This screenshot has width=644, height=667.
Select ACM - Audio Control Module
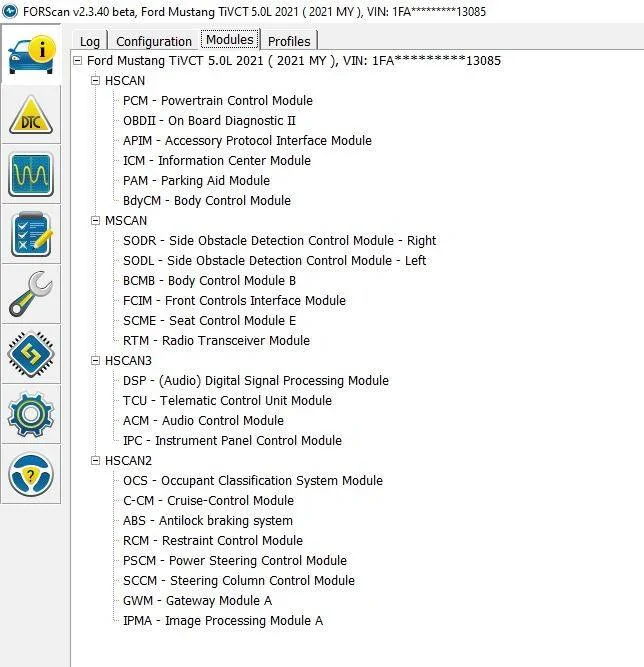(x=203, y=420)
